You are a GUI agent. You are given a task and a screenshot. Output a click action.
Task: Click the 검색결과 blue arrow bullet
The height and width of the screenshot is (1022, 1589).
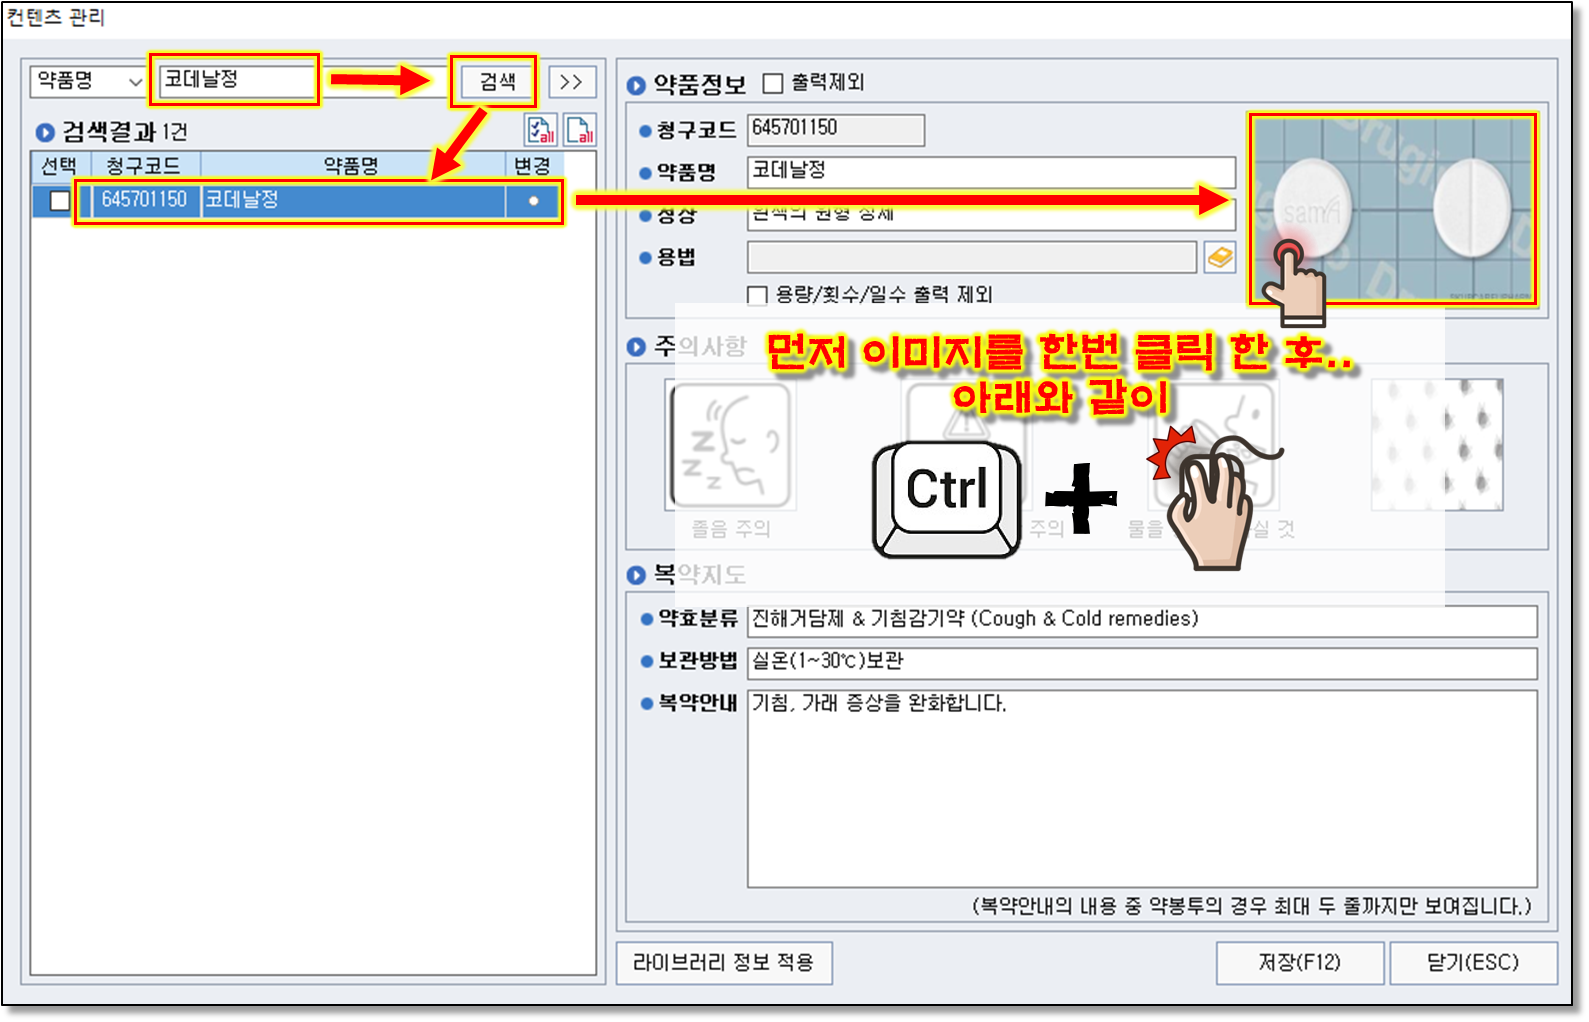tap(45, 132)
